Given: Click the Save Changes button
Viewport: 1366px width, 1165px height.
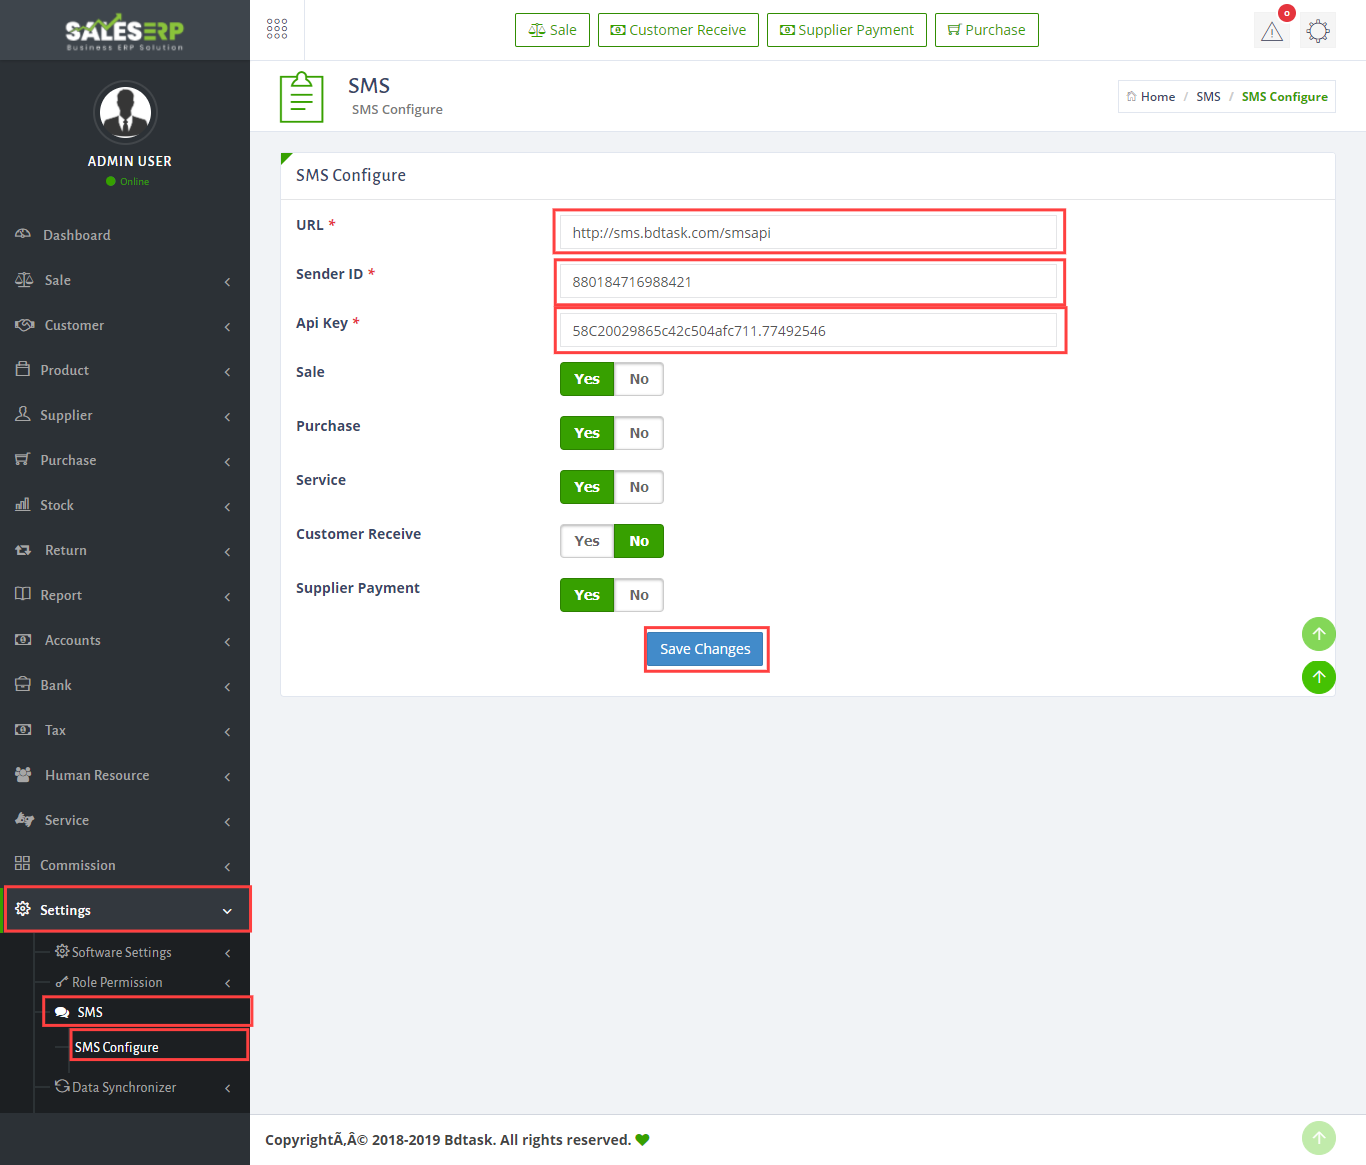Looking at the screenshot, I should (x=705, y=649).
